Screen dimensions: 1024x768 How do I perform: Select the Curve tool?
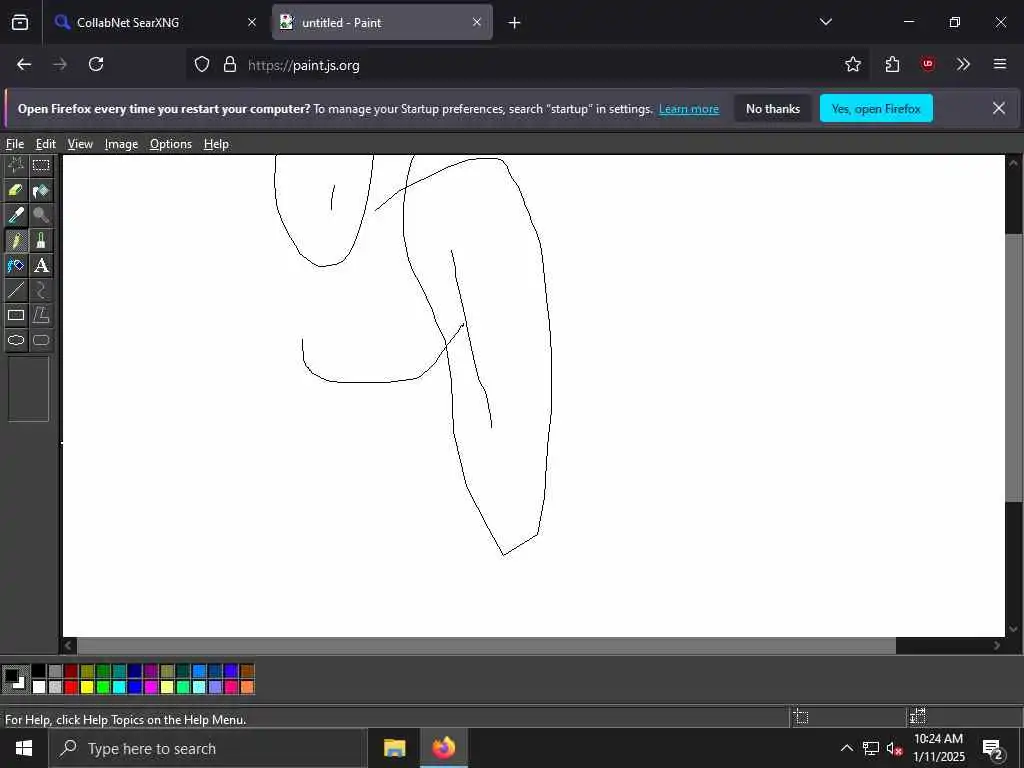41,290
